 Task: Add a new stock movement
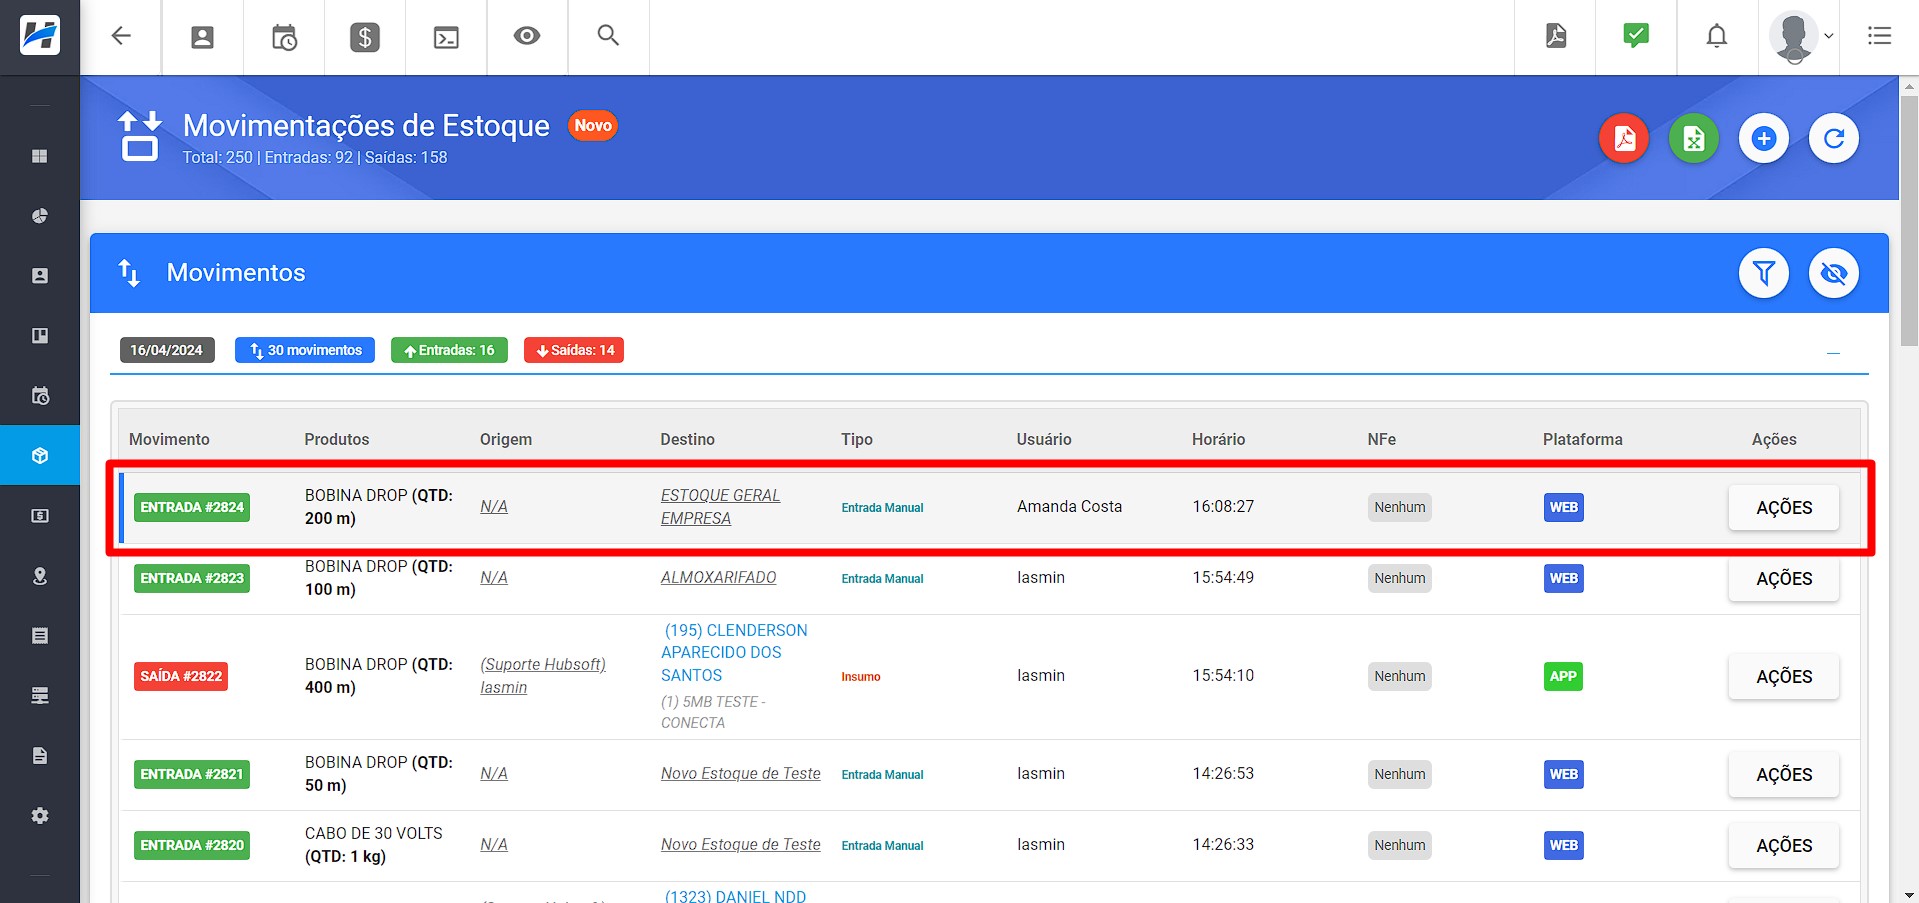(1764, 139)
